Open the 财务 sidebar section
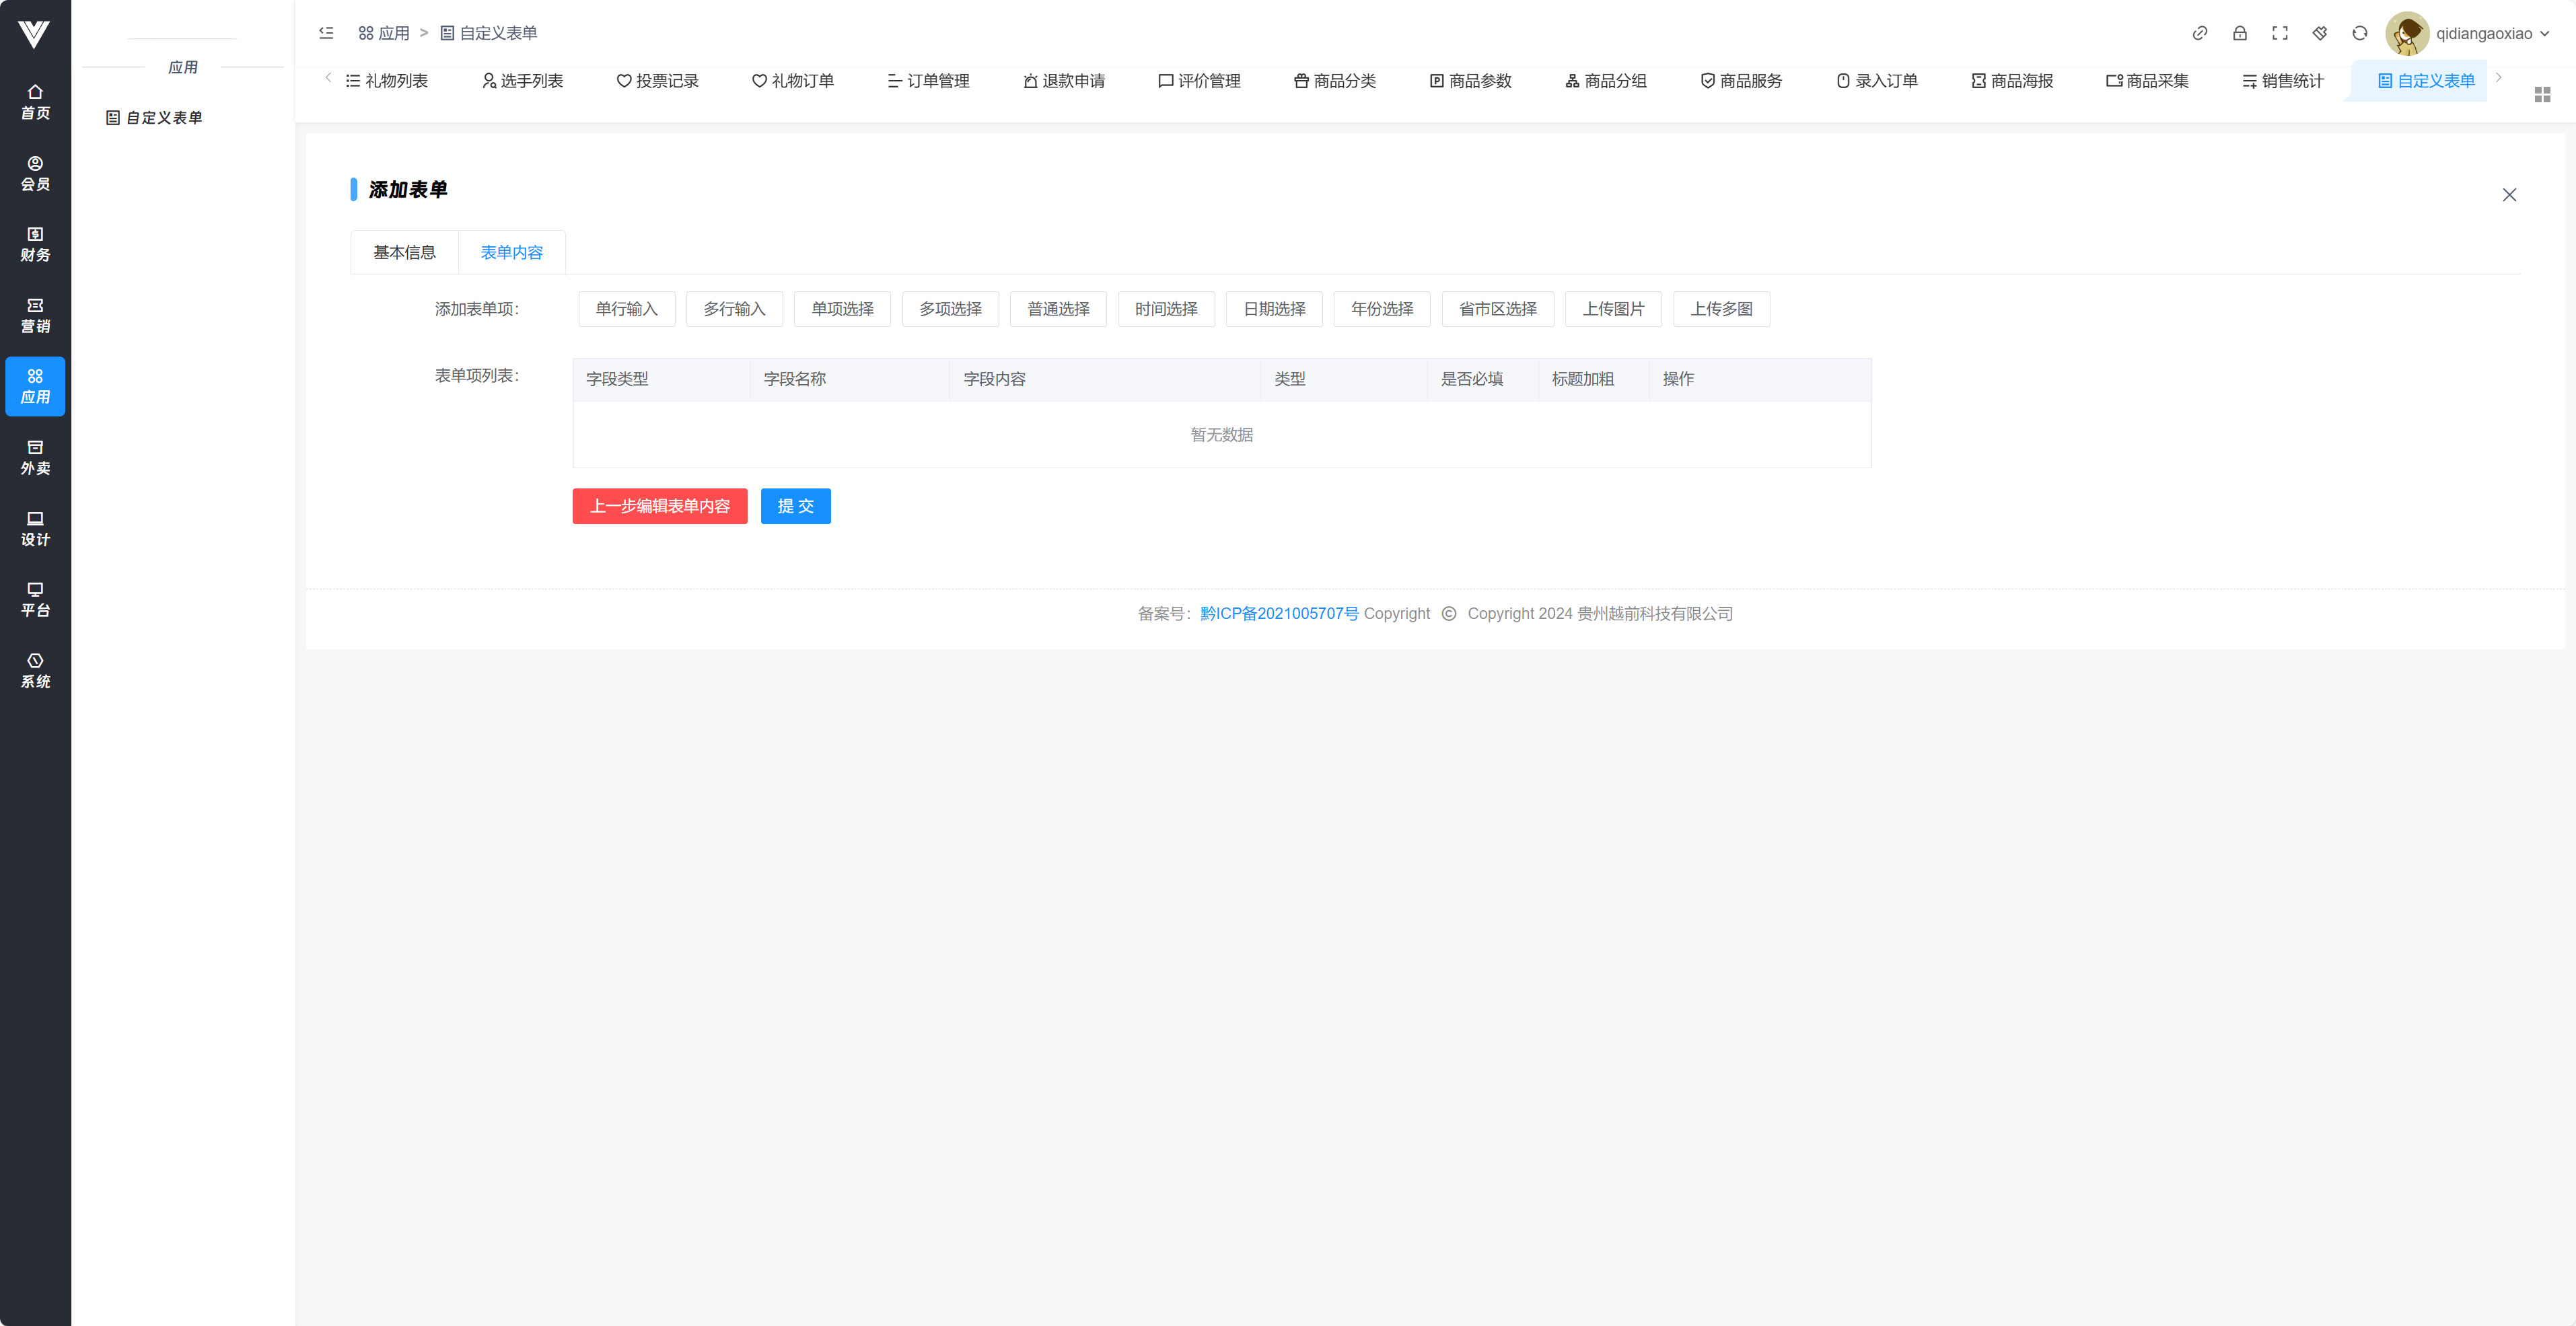The width and height of the screenshot is (2576, 1326). click(35, 244)
